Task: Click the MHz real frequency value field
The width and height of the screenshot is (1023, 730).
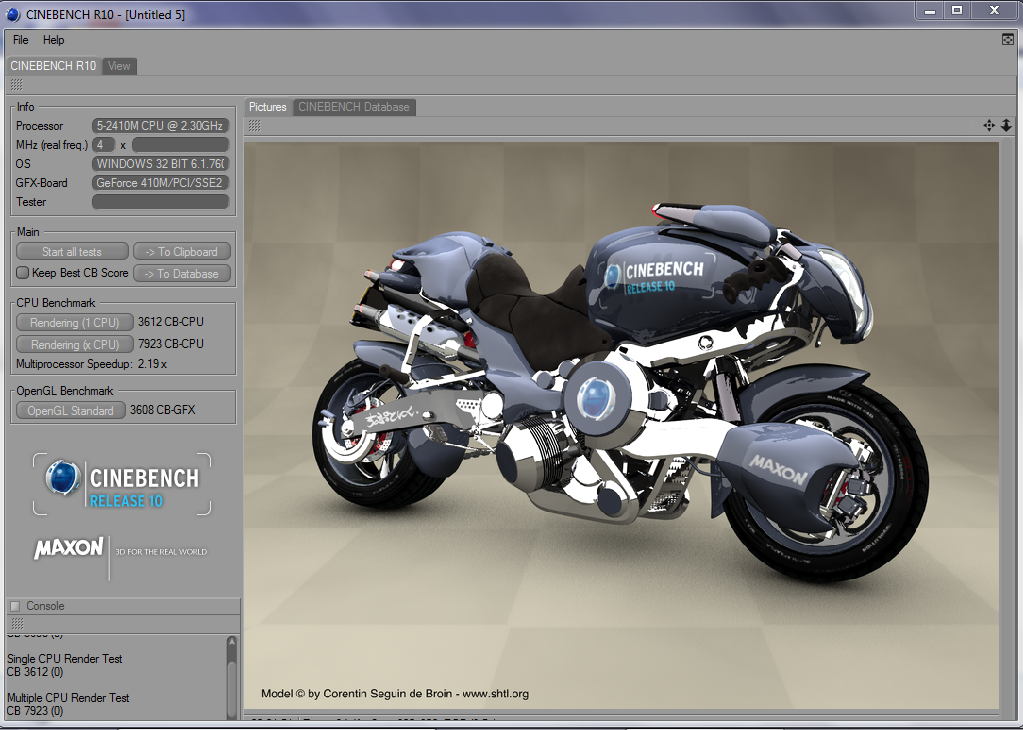Action: click(180, 145)
